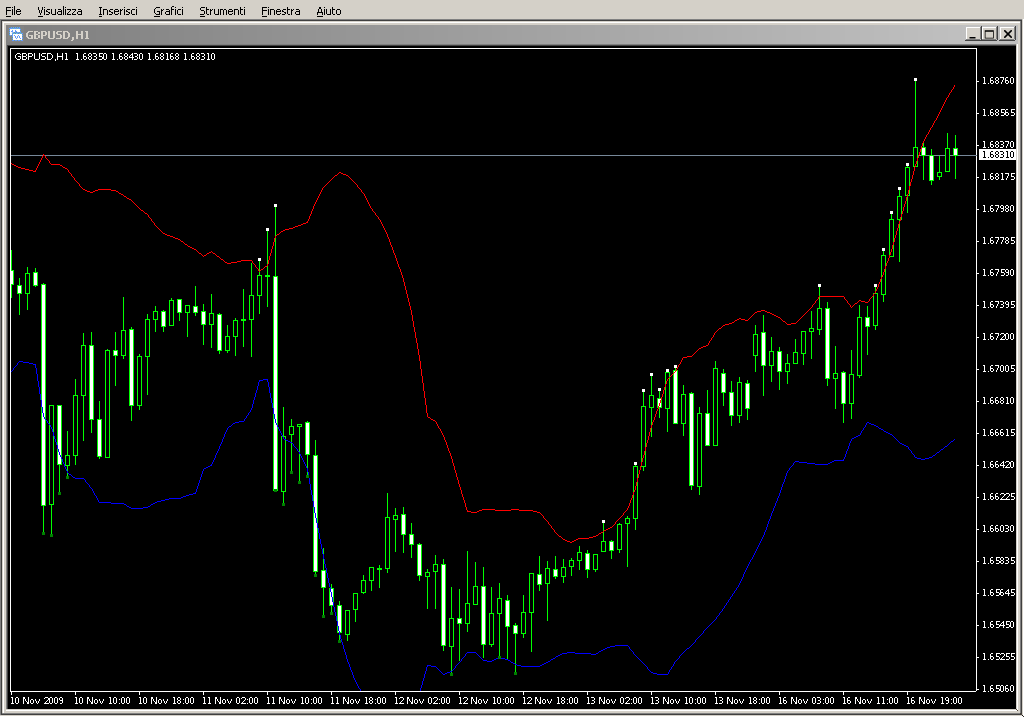Screen dimensions: 1024x717
Task: Click price scale value 1.65835
Action: tap(999, 561)
